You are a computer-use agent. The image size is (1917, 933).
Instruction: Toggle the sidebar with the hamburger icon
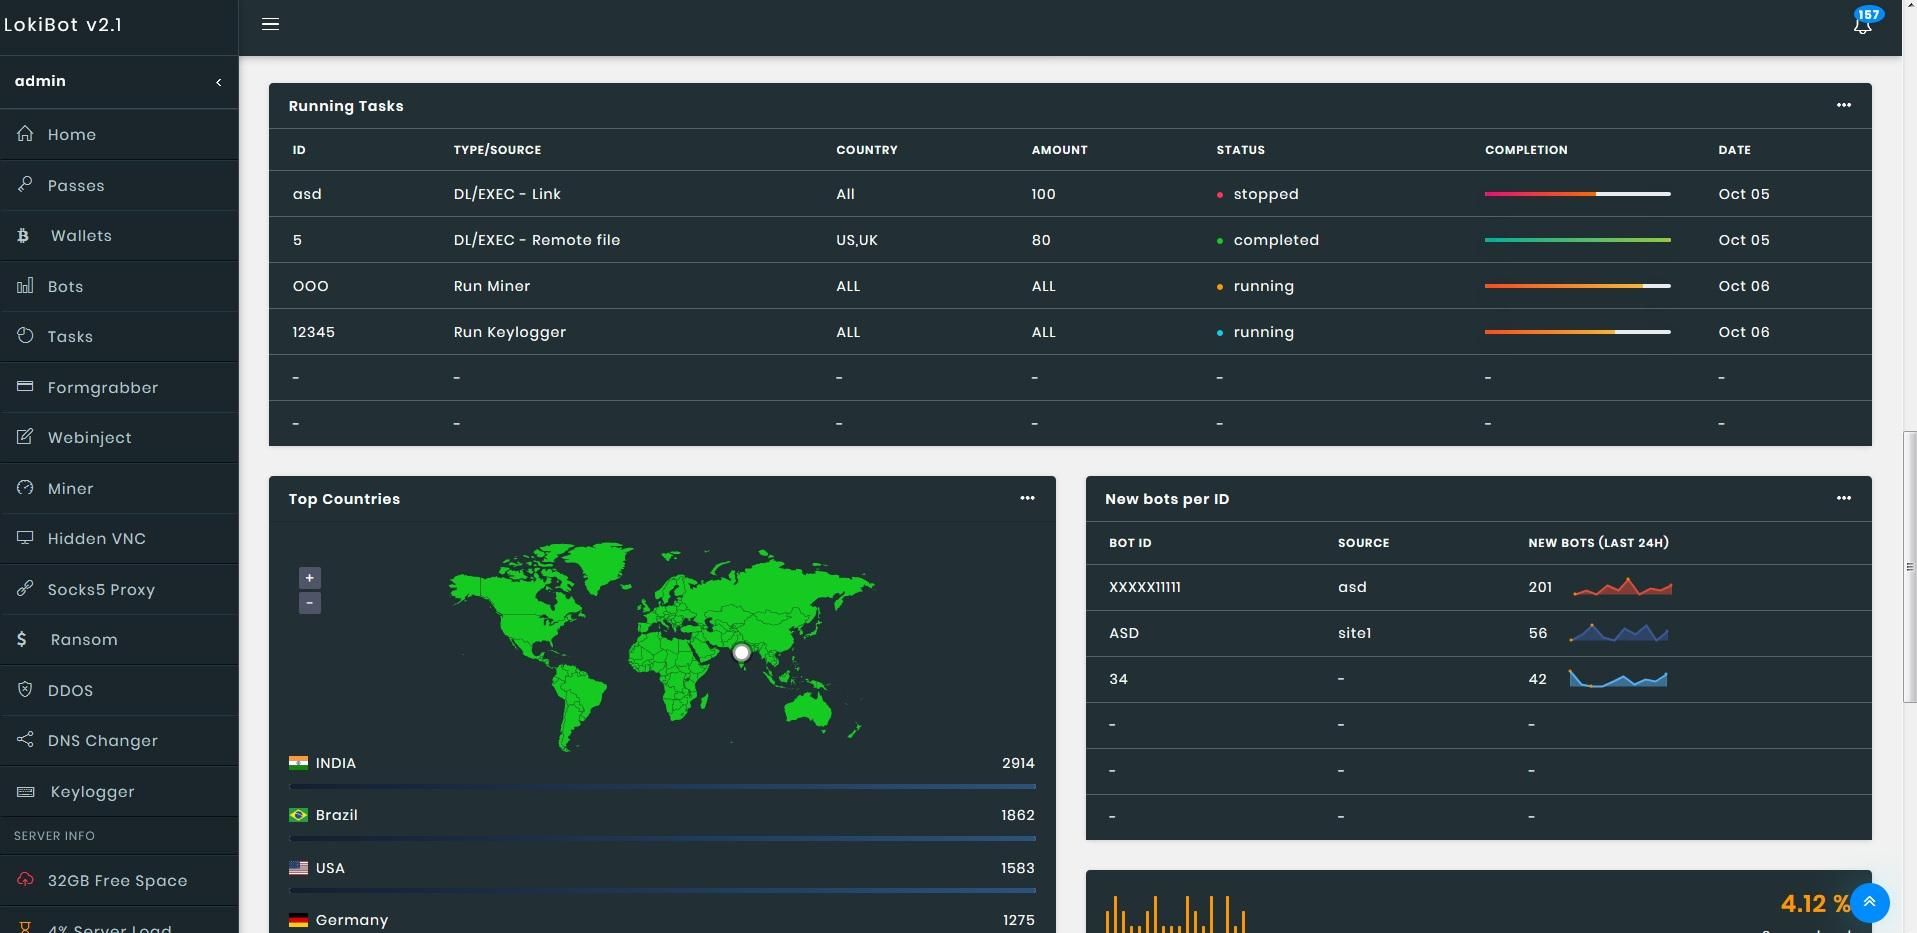pyautogui.click(x=270, y=25)
